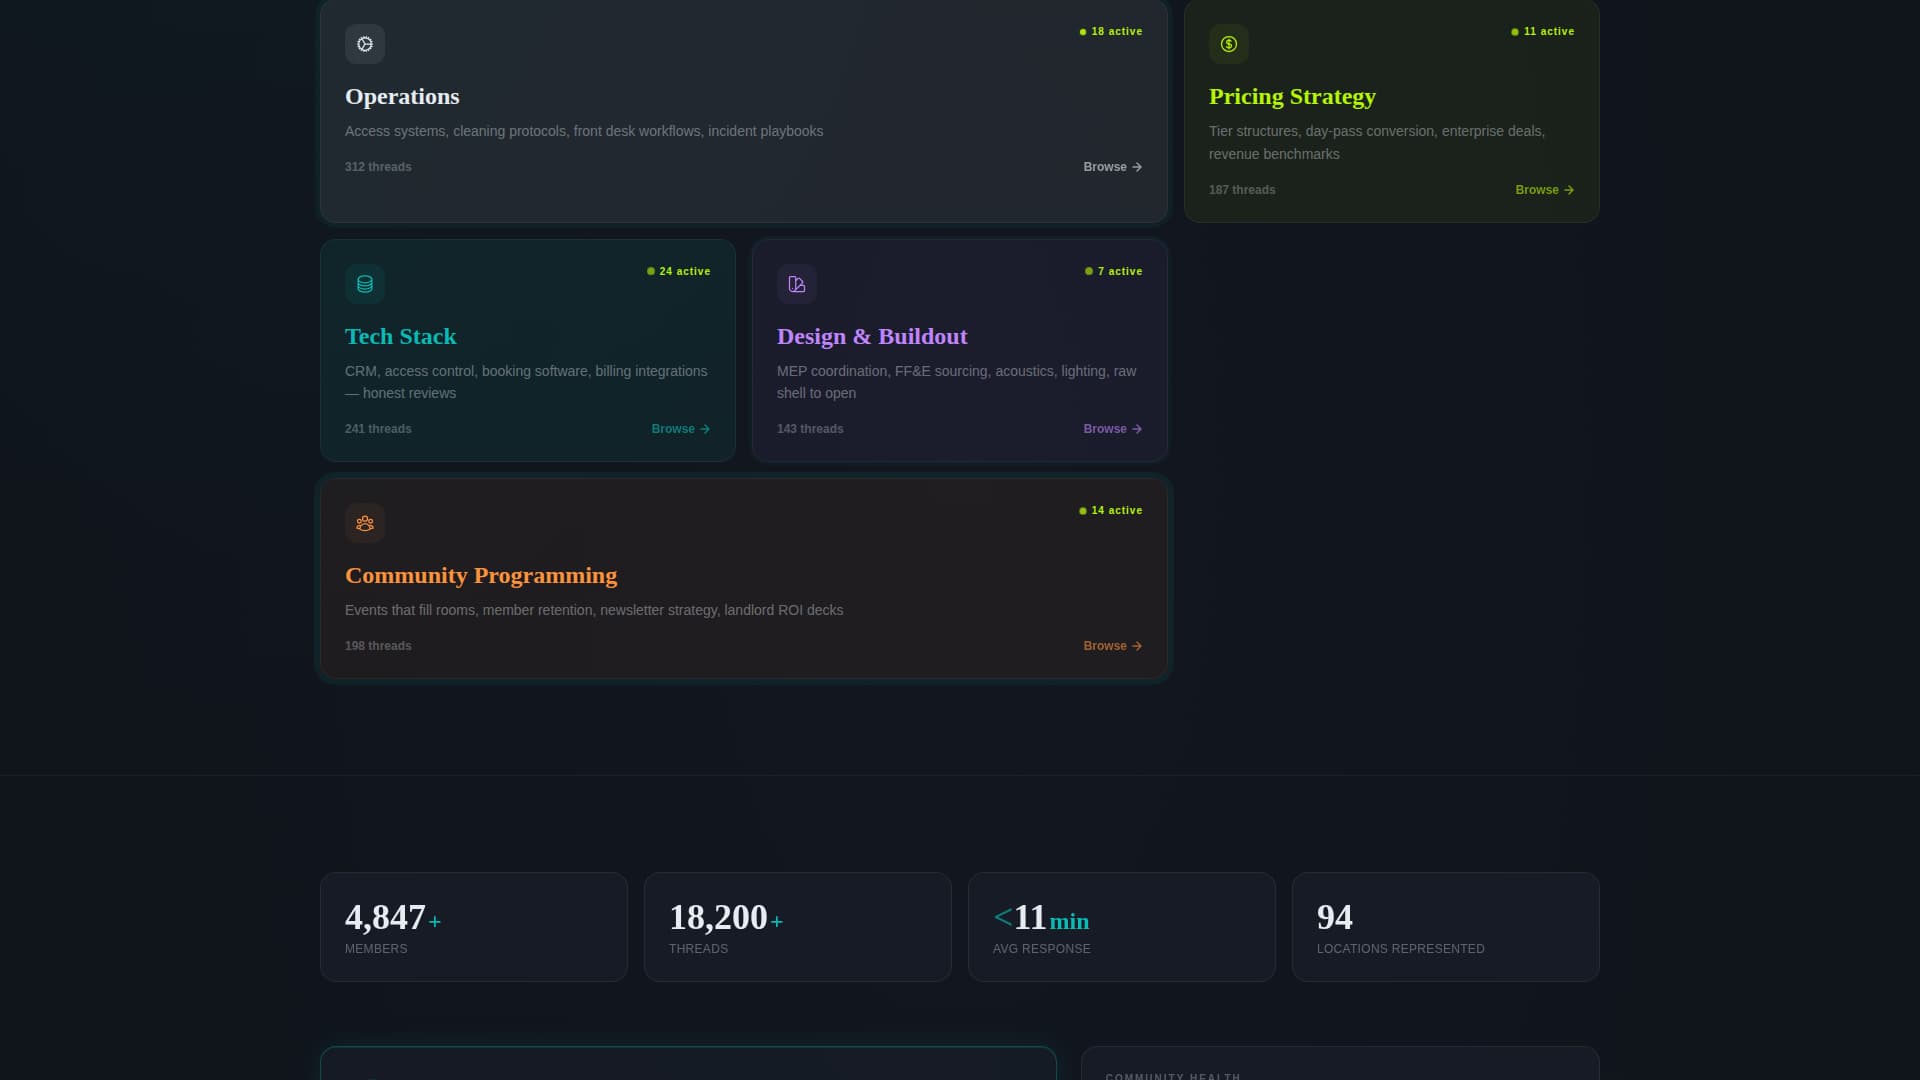
Task: Open the Community Programming heading
Action: click(481, 576)
